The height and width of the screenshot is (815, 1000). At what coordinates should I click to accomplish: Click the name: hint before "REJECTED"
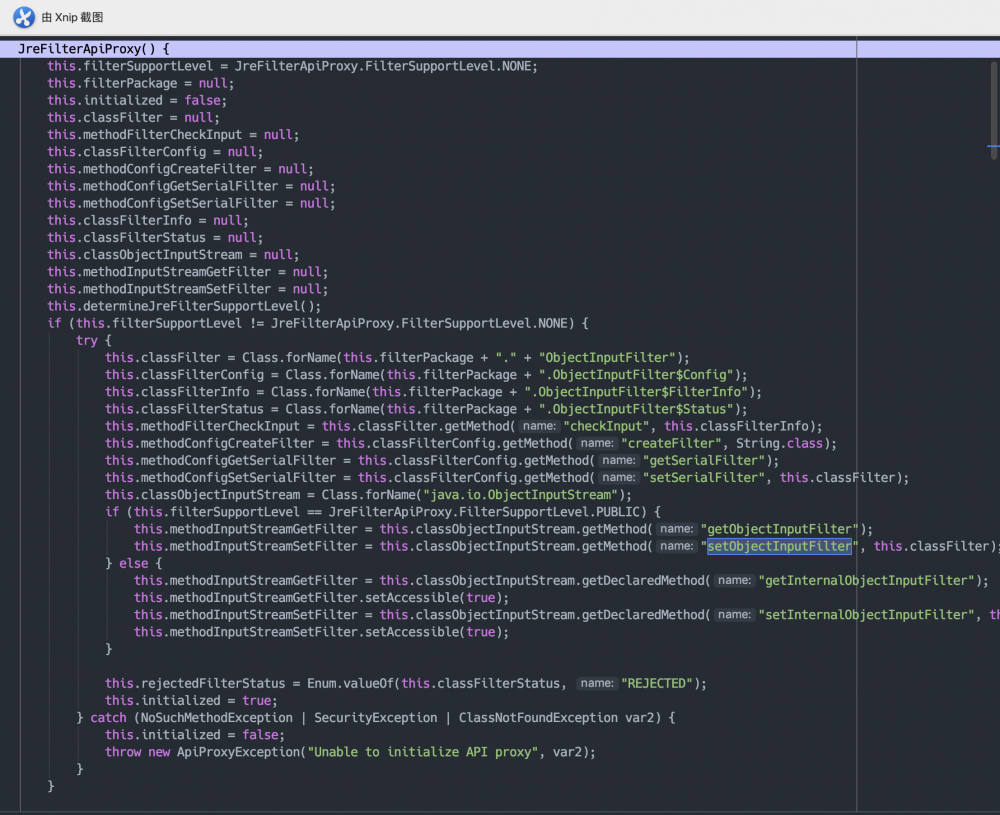coord(597,684)
